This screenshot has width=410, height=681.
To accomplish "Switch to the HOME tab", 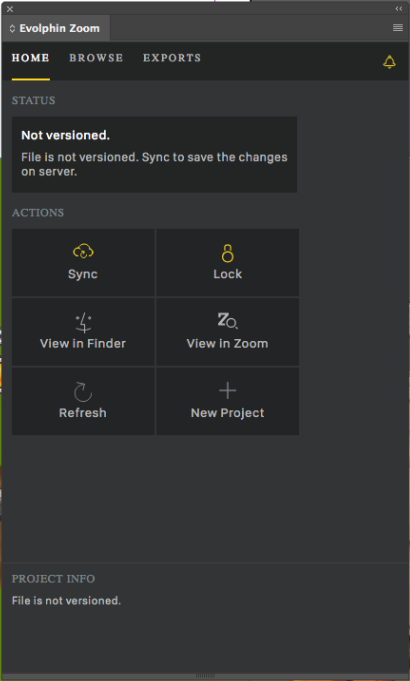I will [30, 58].
